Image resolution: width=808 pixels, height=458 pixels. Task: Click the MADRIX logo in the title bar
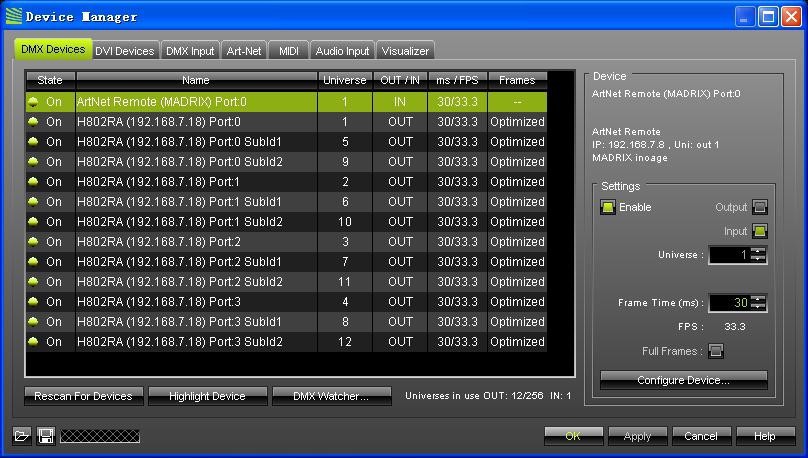click(13, 16)
